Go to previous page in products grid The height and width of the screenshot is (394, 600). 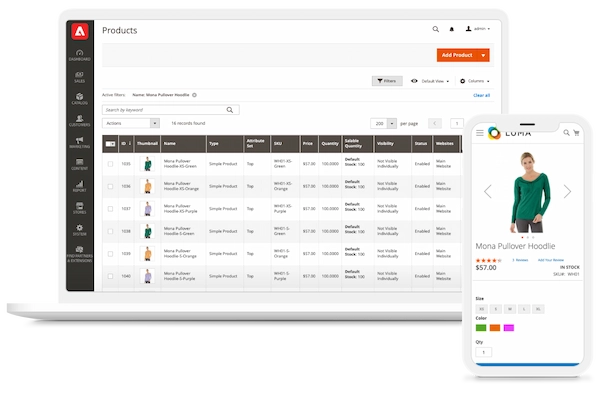click(434, 124)
